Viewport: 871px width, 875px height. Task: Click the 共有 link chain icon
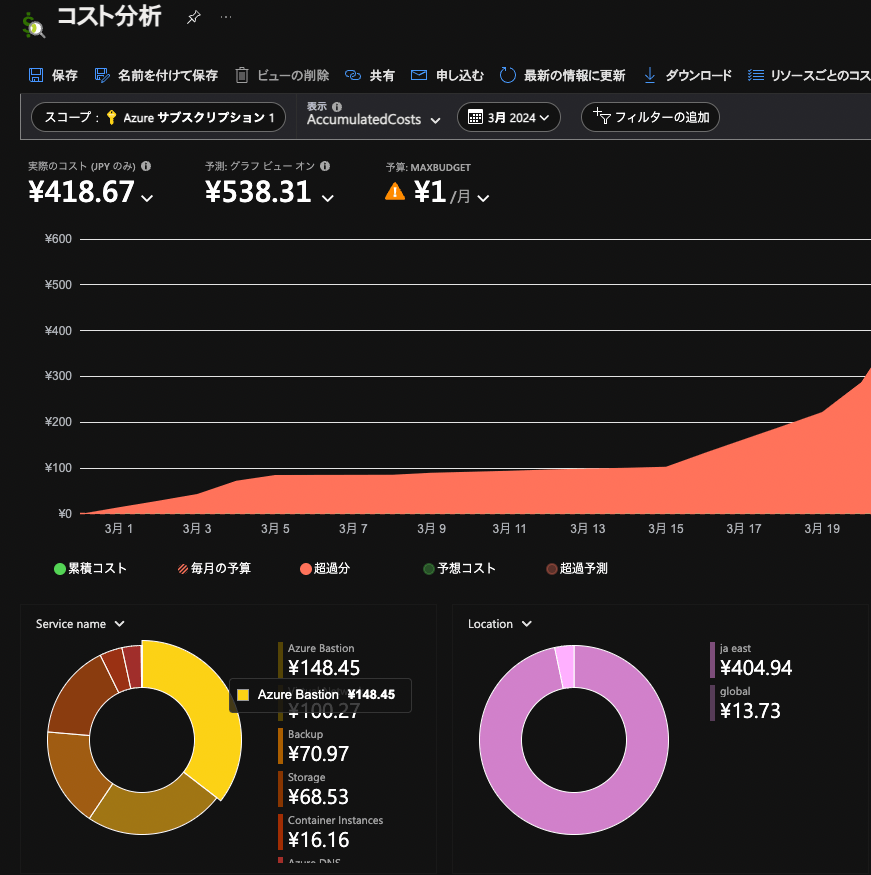coord(353,75)
